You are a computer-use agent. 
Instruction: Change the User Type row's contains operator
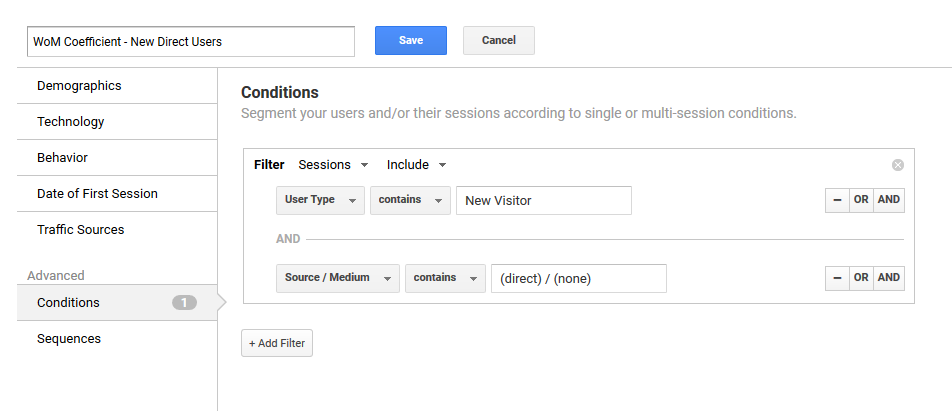(410, 200)
